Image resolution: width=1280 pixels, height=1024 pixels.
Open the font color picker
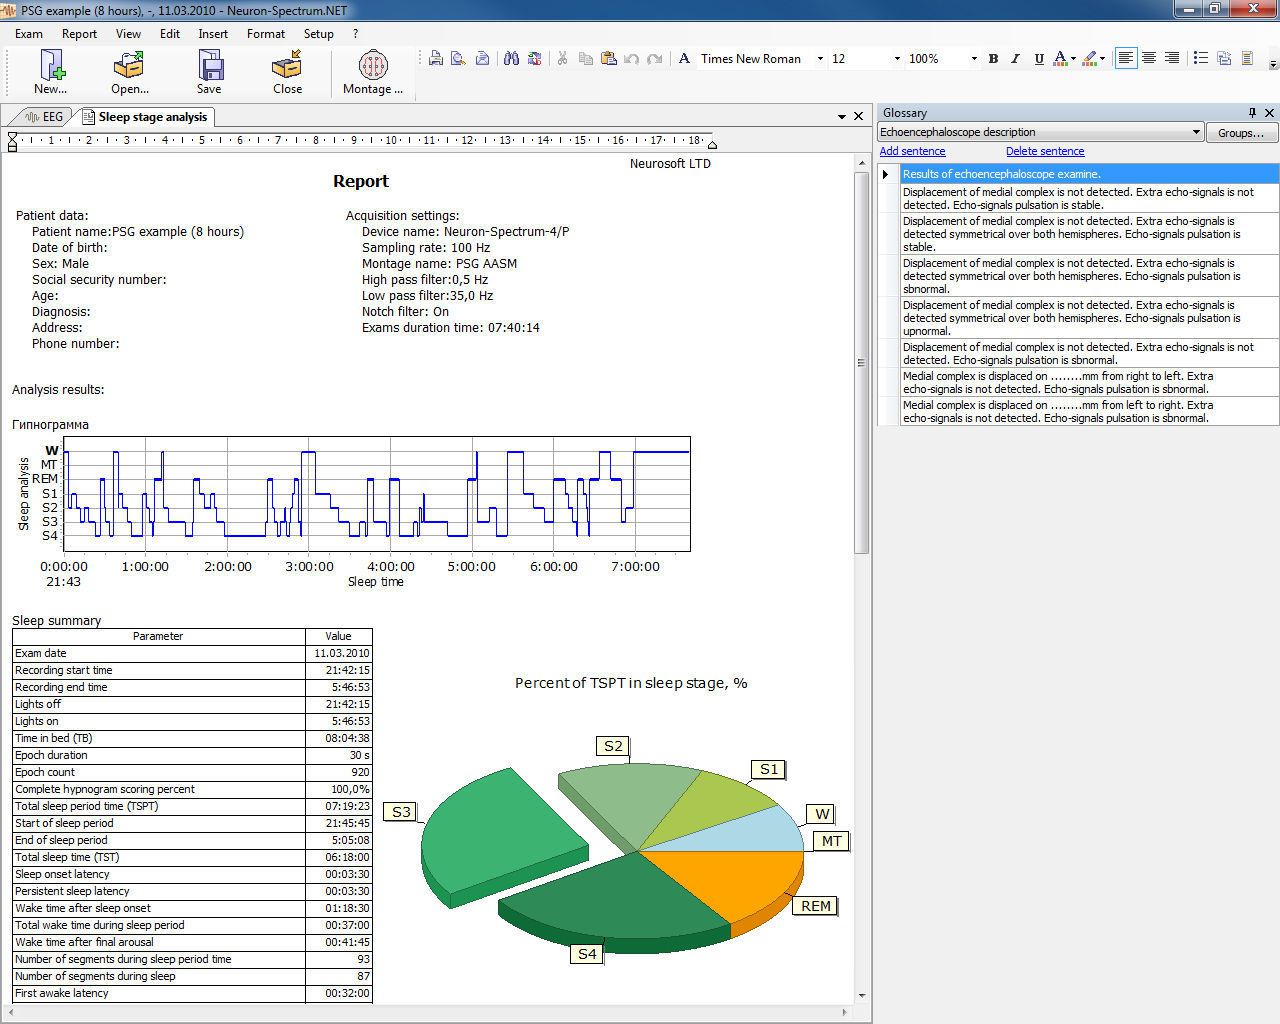tap(1073, 59)
